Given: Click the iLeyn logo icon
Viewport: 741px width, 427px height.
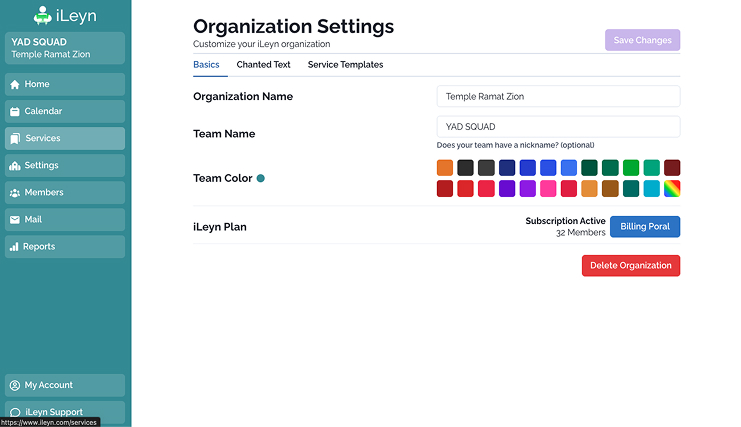Looking at the screenshot, I should point(43,16).
